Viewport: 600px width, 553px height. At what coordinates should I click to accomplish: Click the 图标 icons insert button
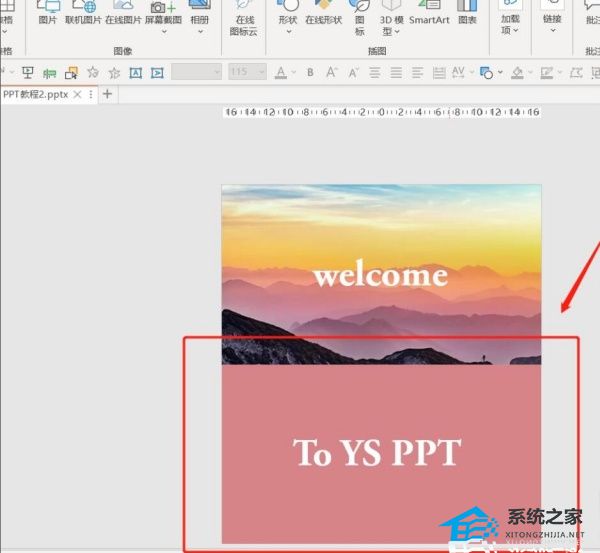tap(359, 19)
